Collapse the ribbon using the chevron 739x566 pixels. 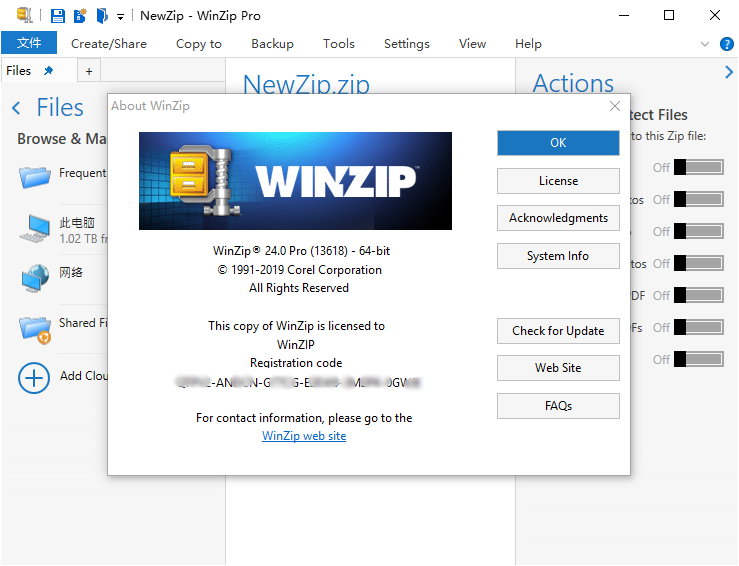(705, 44)
